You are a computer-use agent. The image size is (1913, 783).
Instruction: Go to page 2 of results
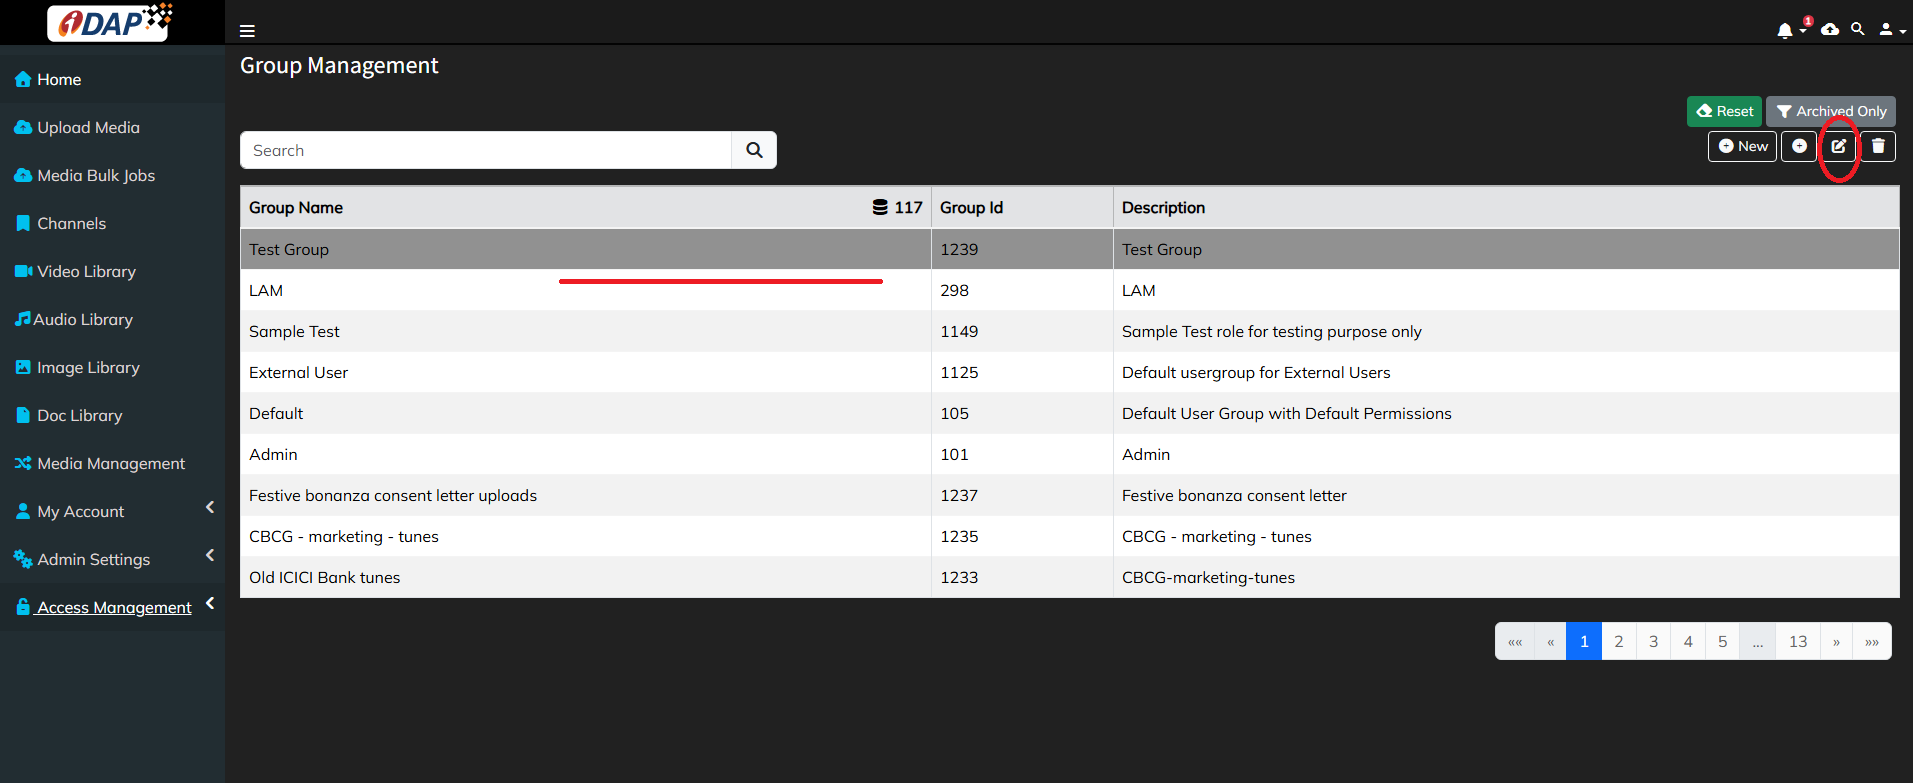click(1618, 641)
